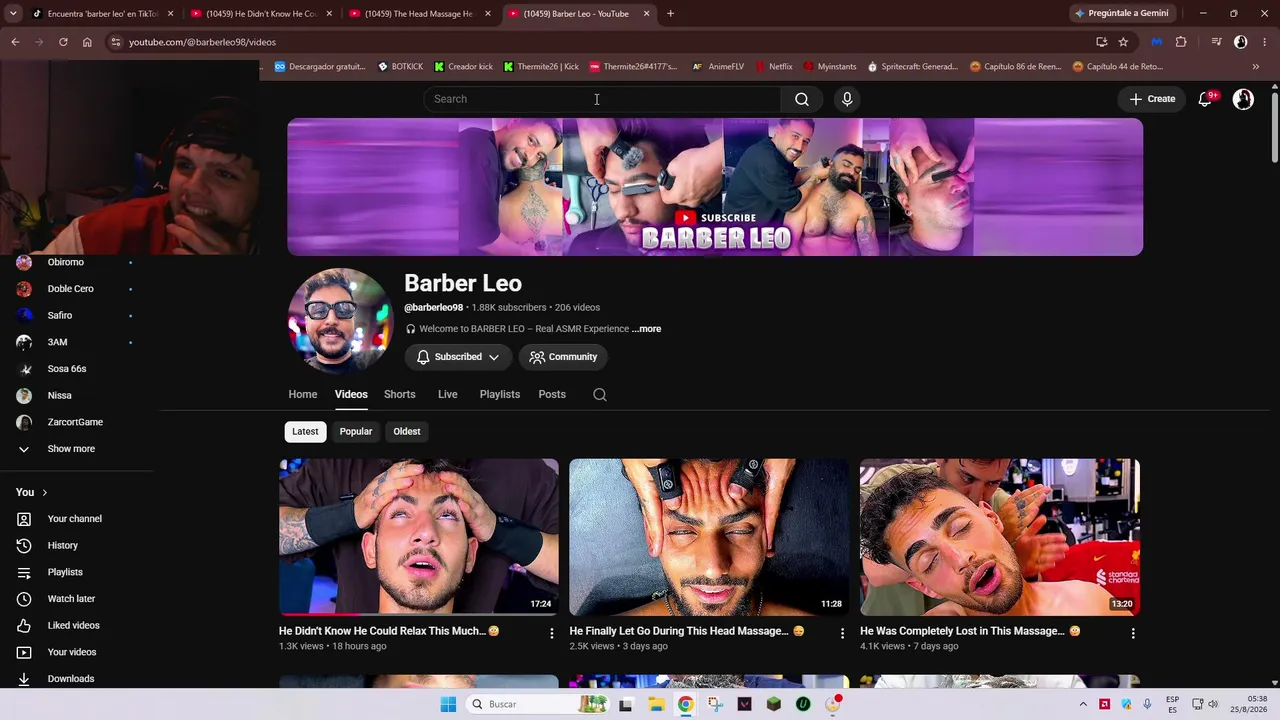This screenshot has width=1280, height=720.
Task: Open the AnimeFLV bookmark
Action: coord(718,67)
